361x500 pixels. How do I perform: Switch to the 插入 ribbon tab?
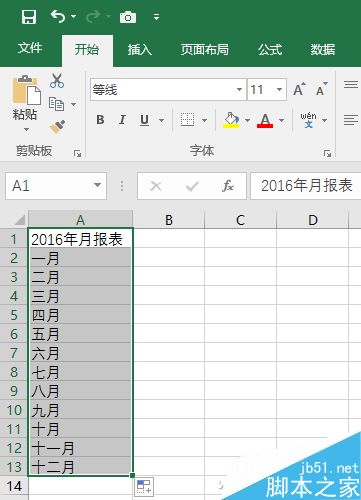pos(140,49)
